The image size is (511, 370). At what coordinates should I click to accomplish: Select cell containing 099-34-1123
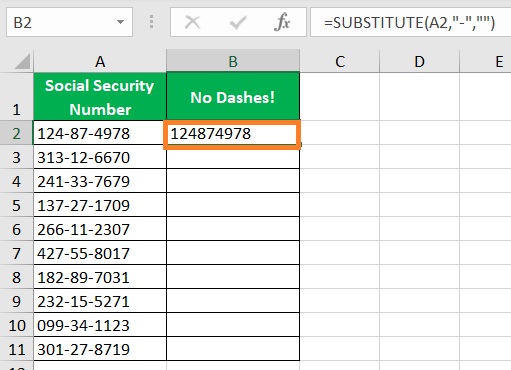point(100,325)
